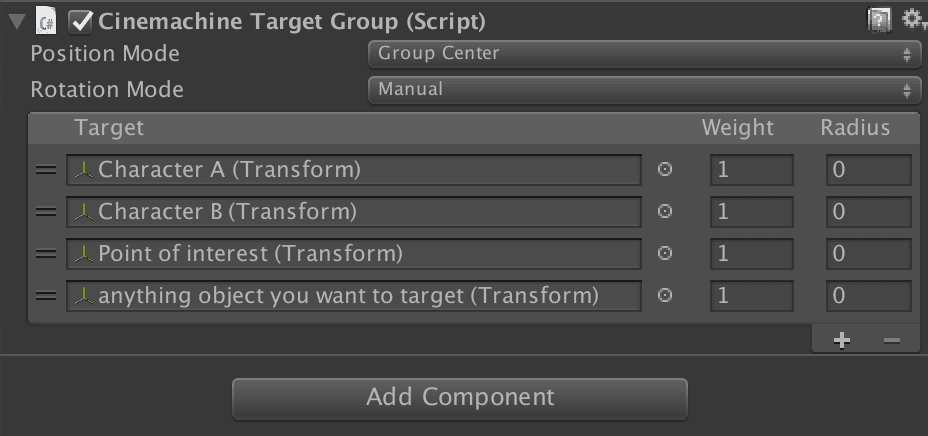This screenshot has height=436, width=928.
Task: Open the Rotation Mode dropdown
Action: point(645,91)
